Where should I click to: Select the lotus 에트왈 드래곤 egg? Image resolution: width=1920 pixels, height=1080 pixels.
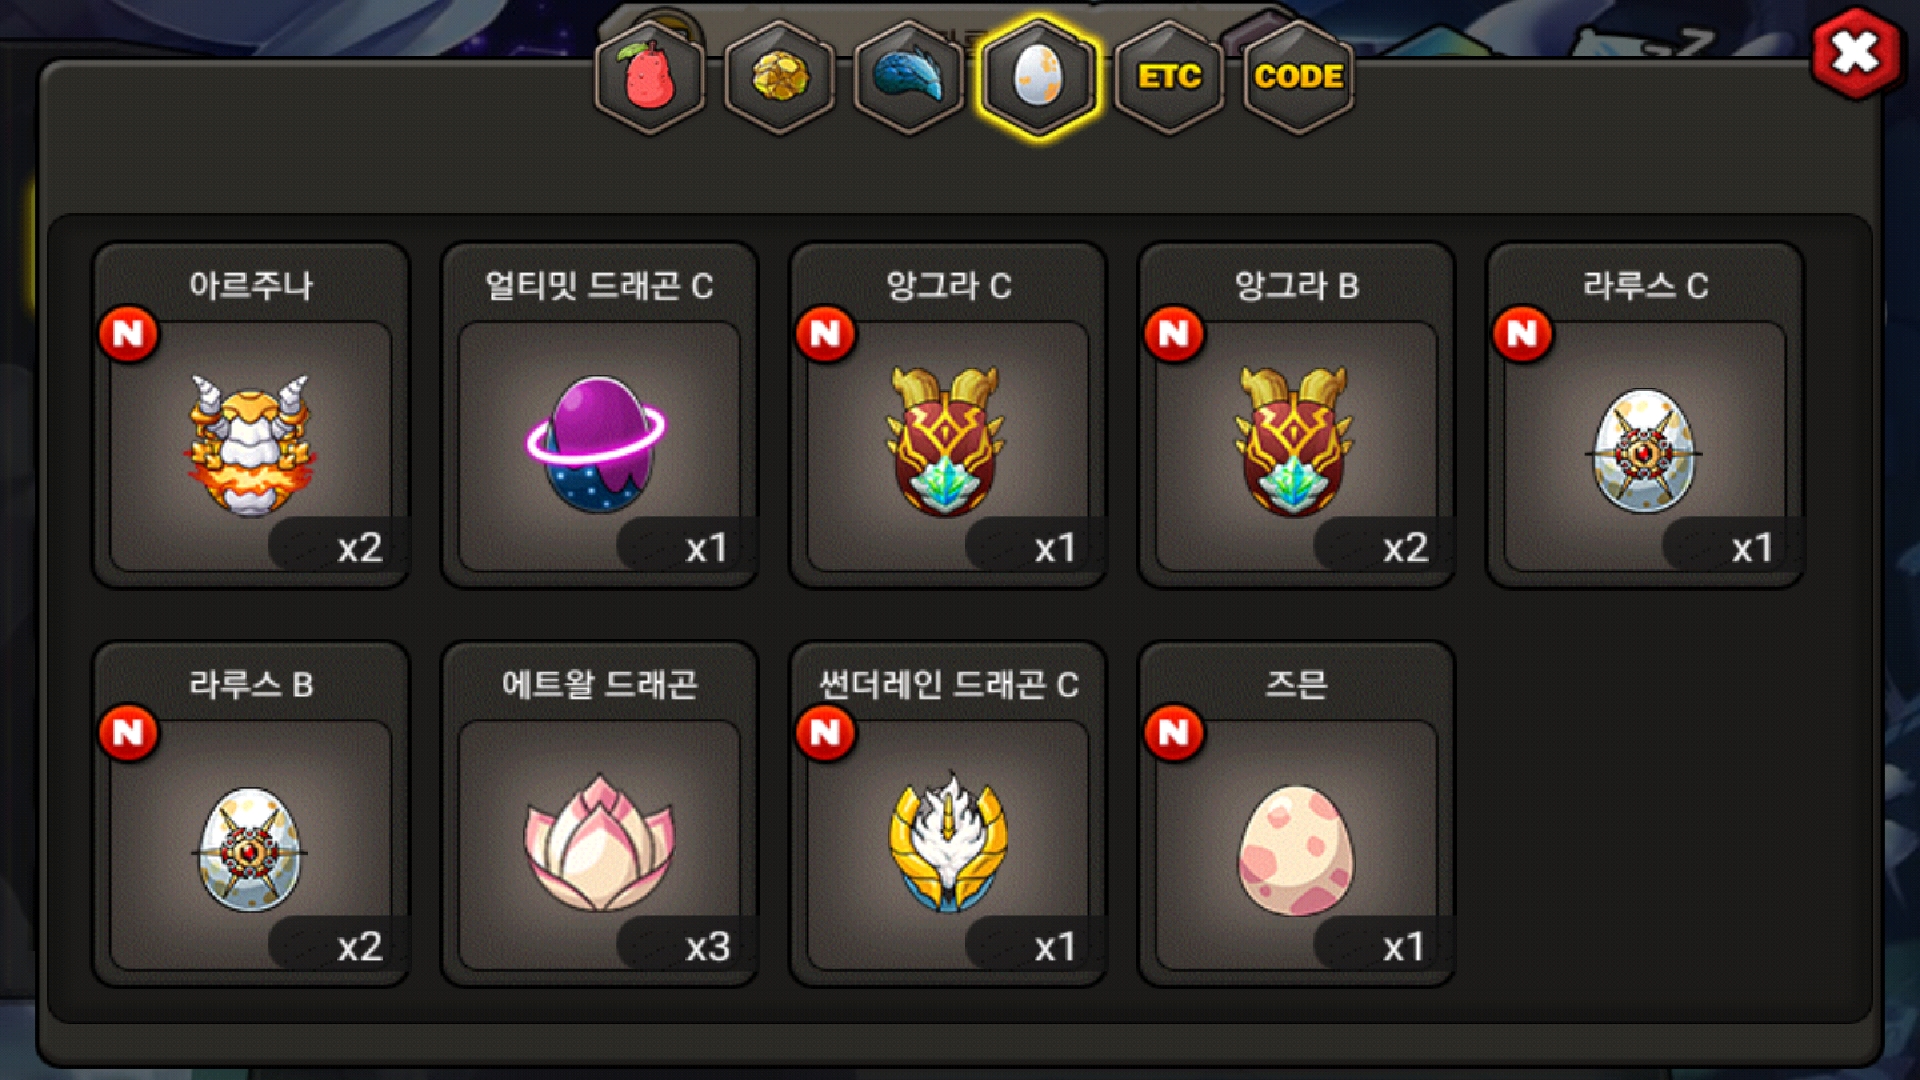599,814
